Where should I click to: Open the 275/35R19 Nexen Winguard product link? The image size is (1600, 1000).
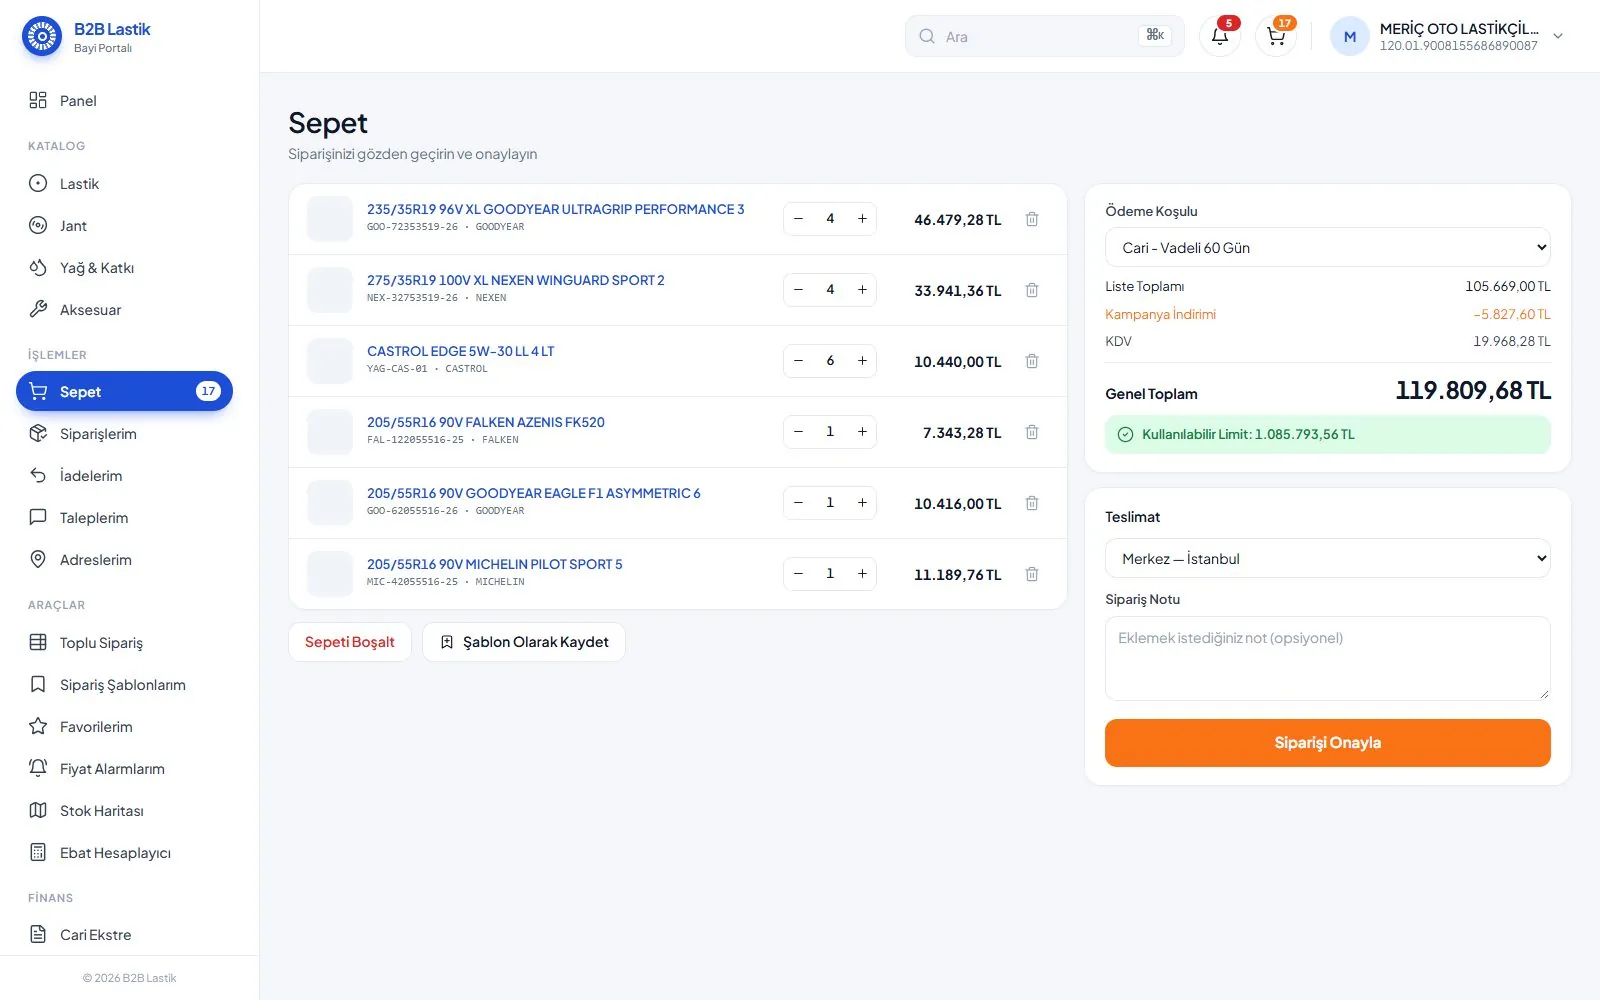515,280
